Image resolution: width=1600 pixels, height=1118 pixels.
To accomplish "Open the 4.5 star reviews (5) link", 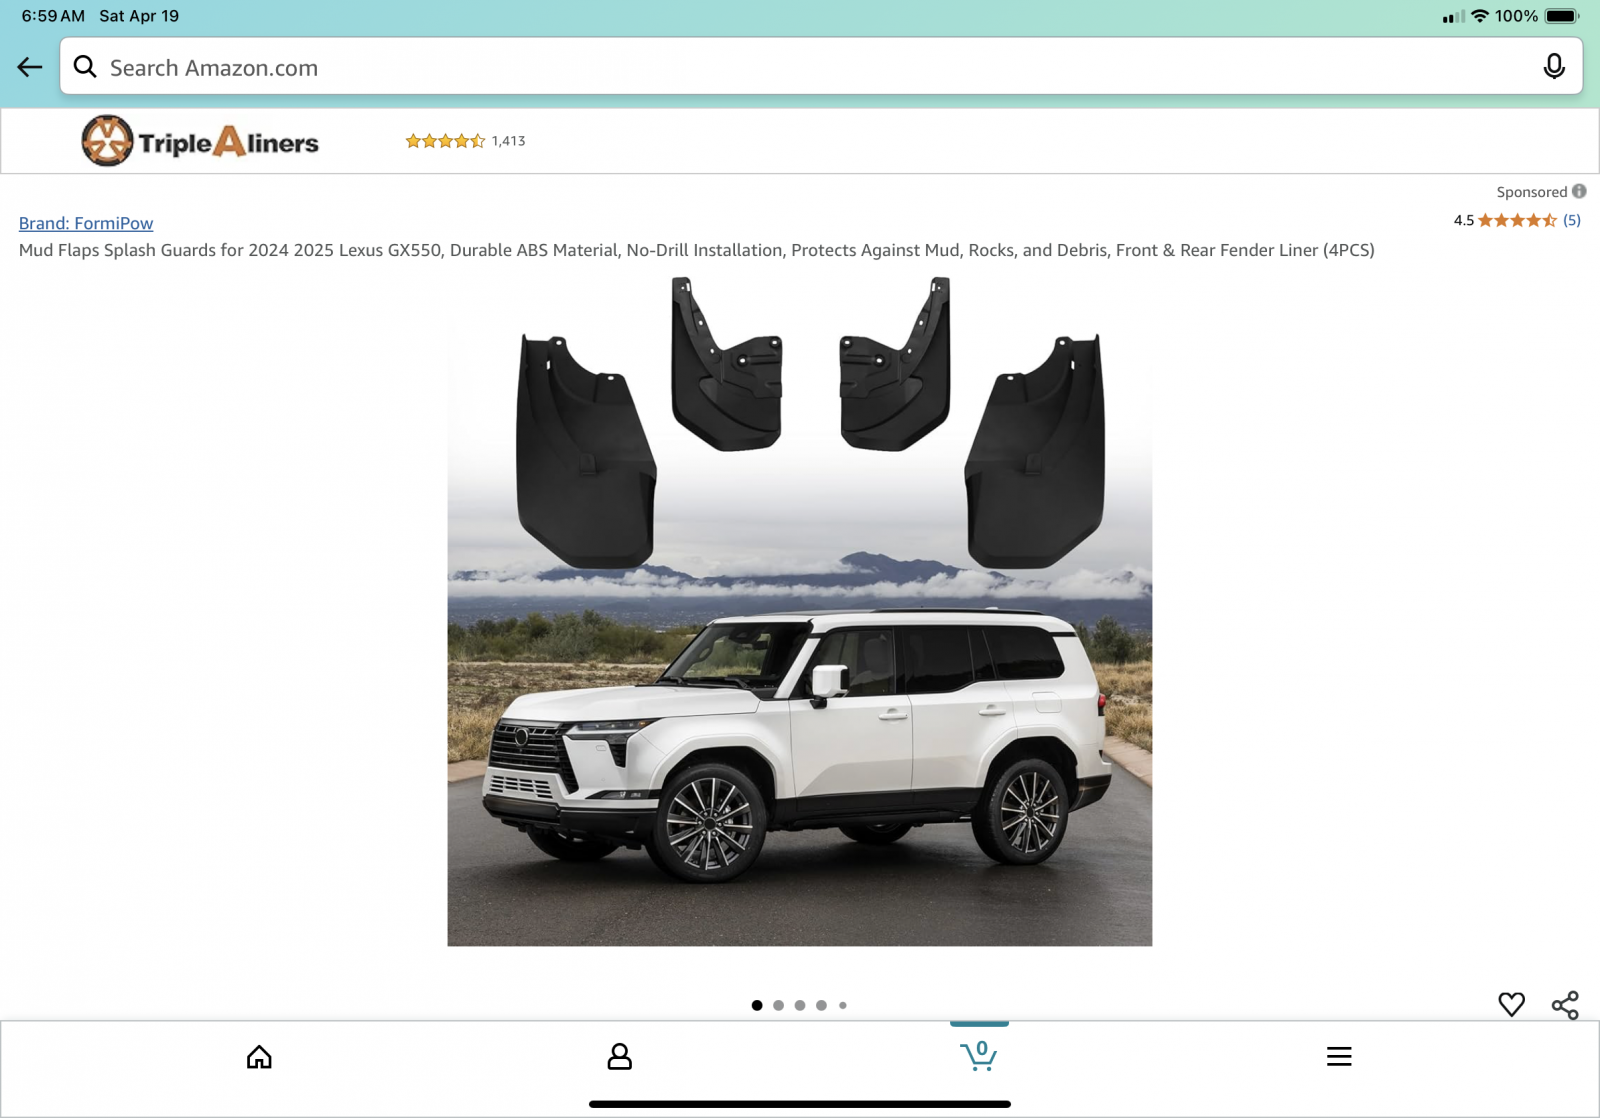I will point(1517,220).
